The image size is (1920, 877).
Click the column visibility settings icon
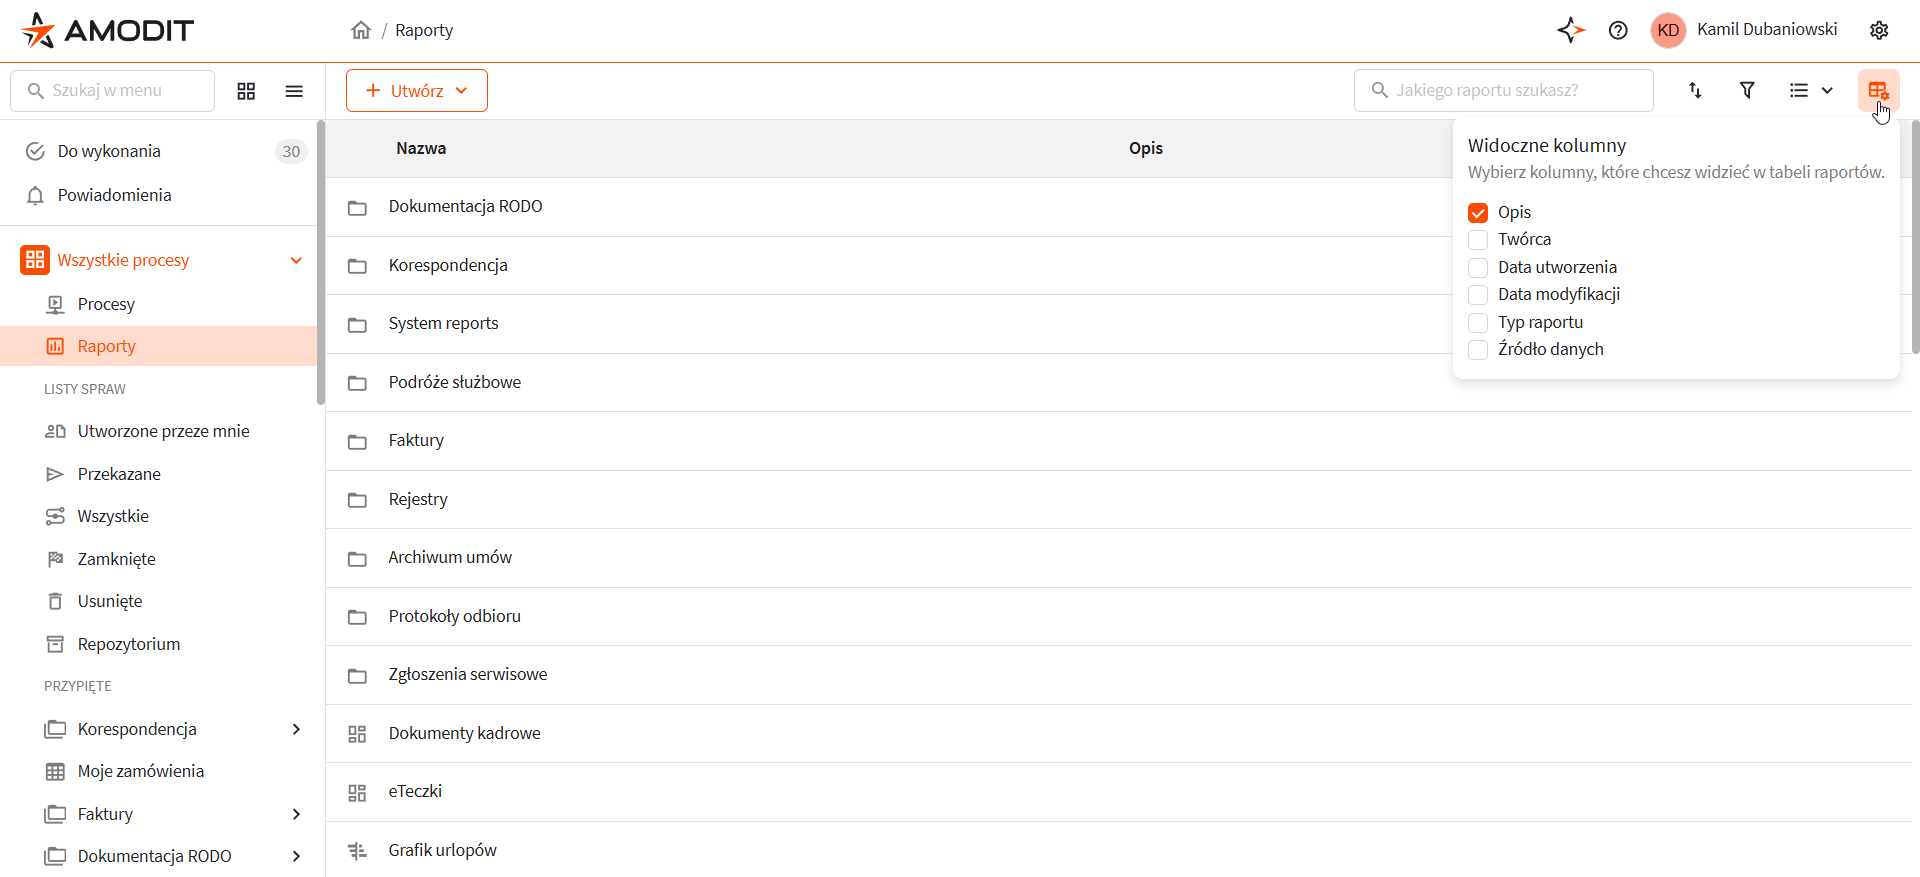(1877, 90)
